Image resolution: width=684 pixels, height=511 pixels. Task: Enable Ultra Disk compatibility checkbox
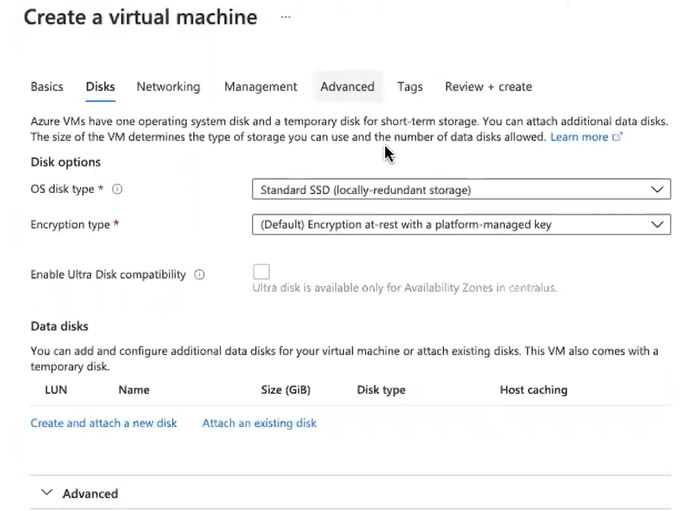point(261,272)
